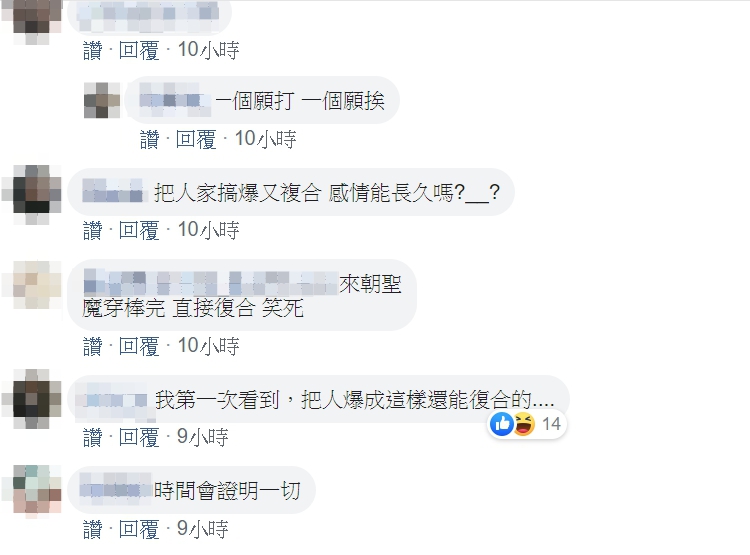
Task: Click the 9小時 timestamp under '時間會證明一切'
Action: point(202,529)
